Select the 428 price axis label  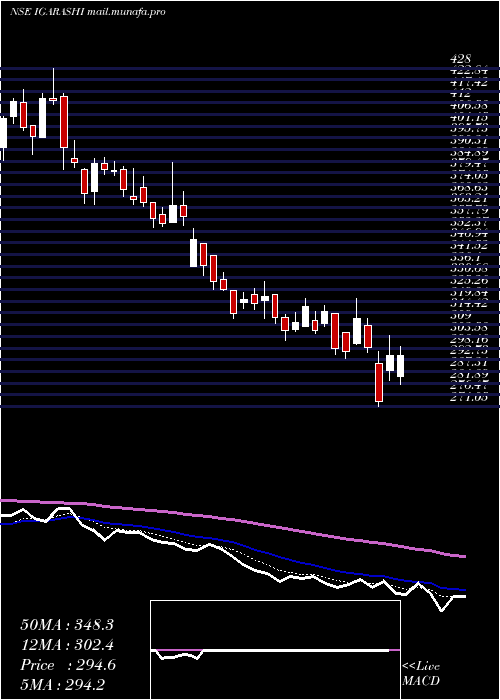[461, 59]
